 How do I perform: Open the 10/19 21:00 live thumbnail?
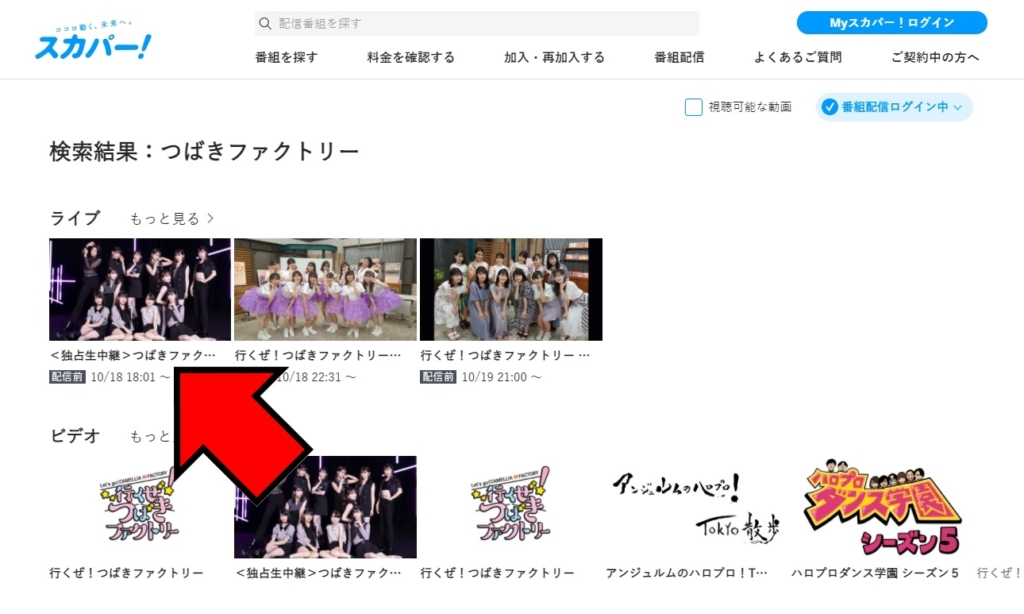click(x=511, y=289)
